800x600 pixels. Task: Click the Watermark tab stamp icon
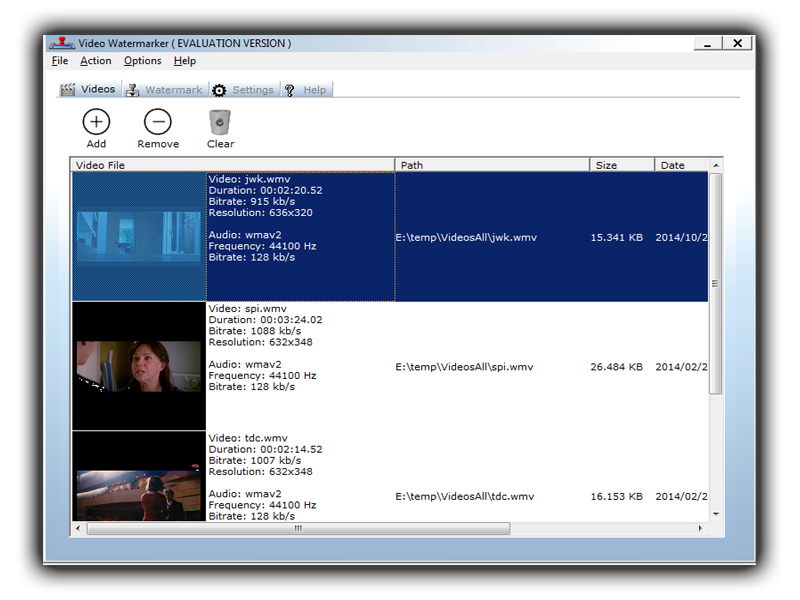(132, 90)
